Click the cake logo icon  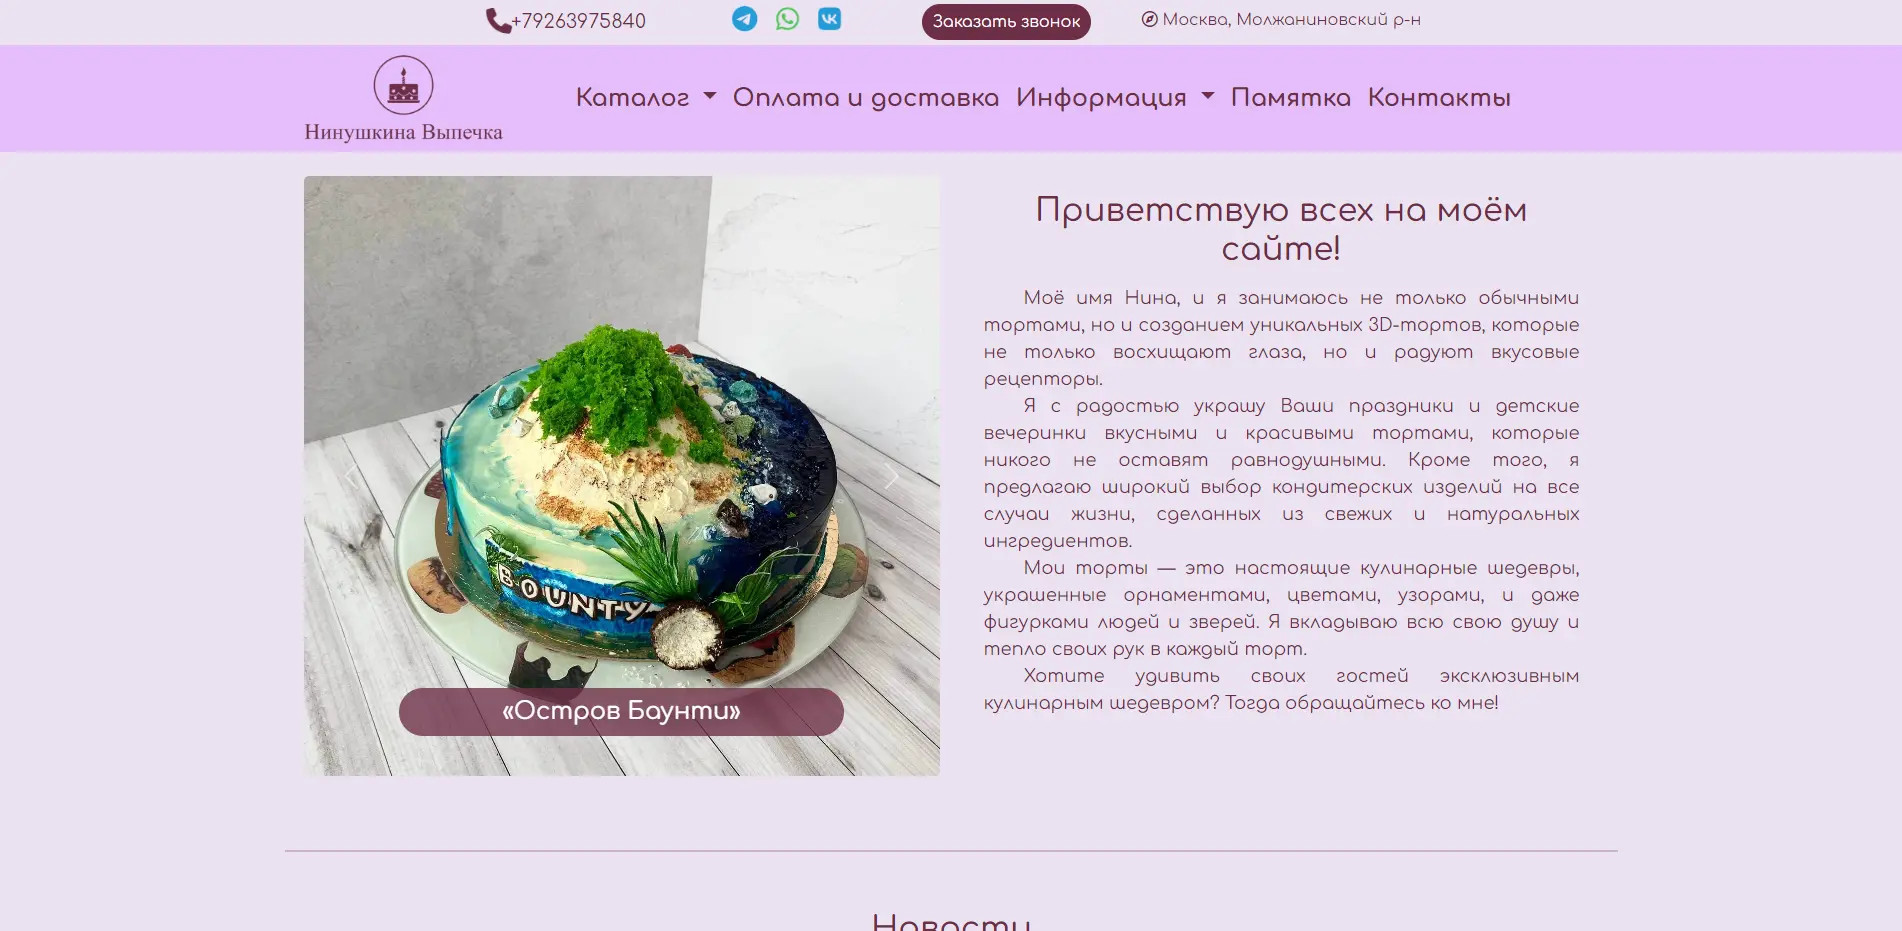click(403, 85)
